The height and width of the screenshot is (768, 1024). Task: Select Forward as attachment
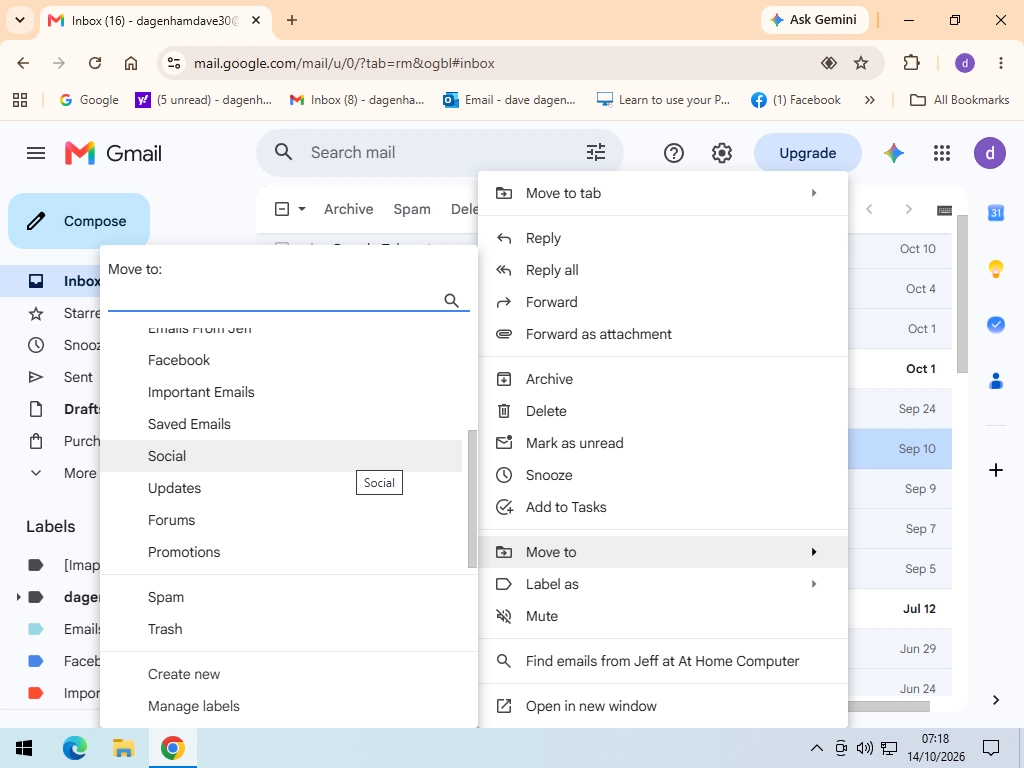(x=663, y=334)
